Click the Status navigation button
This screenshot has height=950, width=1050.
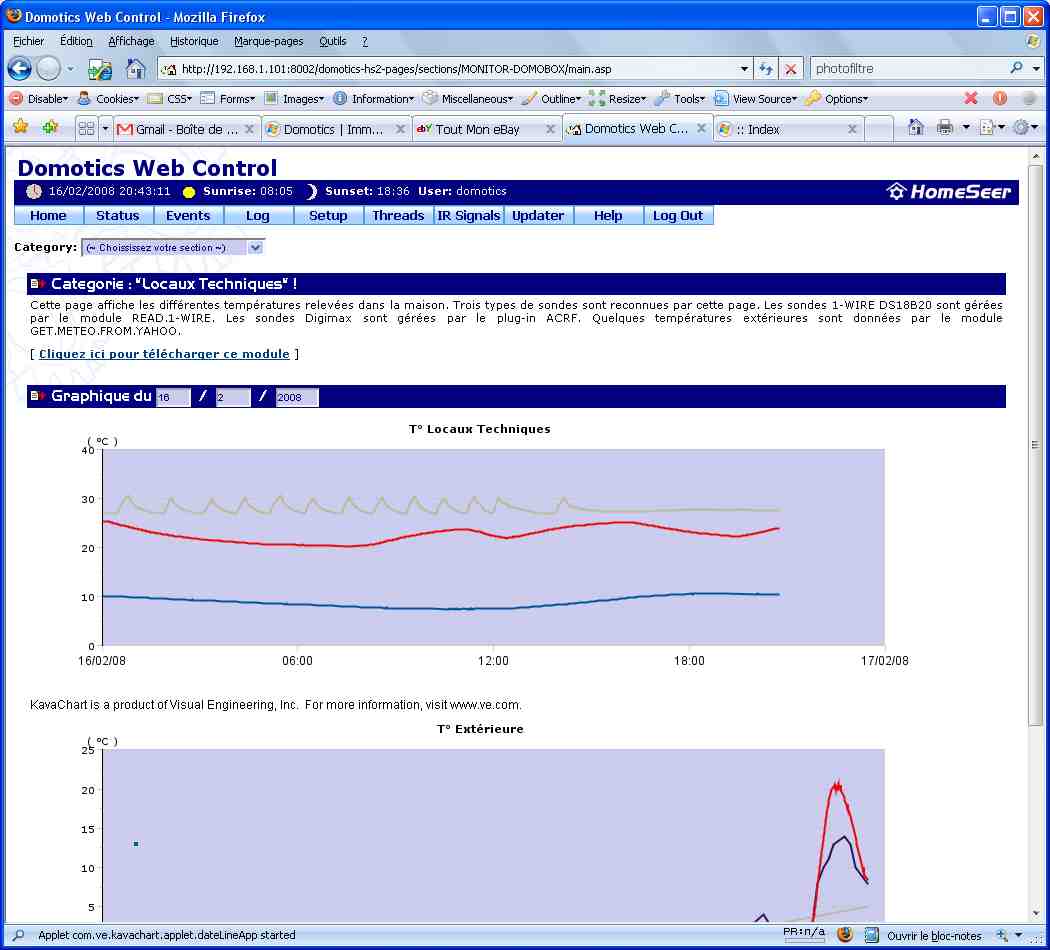[118, 216]
